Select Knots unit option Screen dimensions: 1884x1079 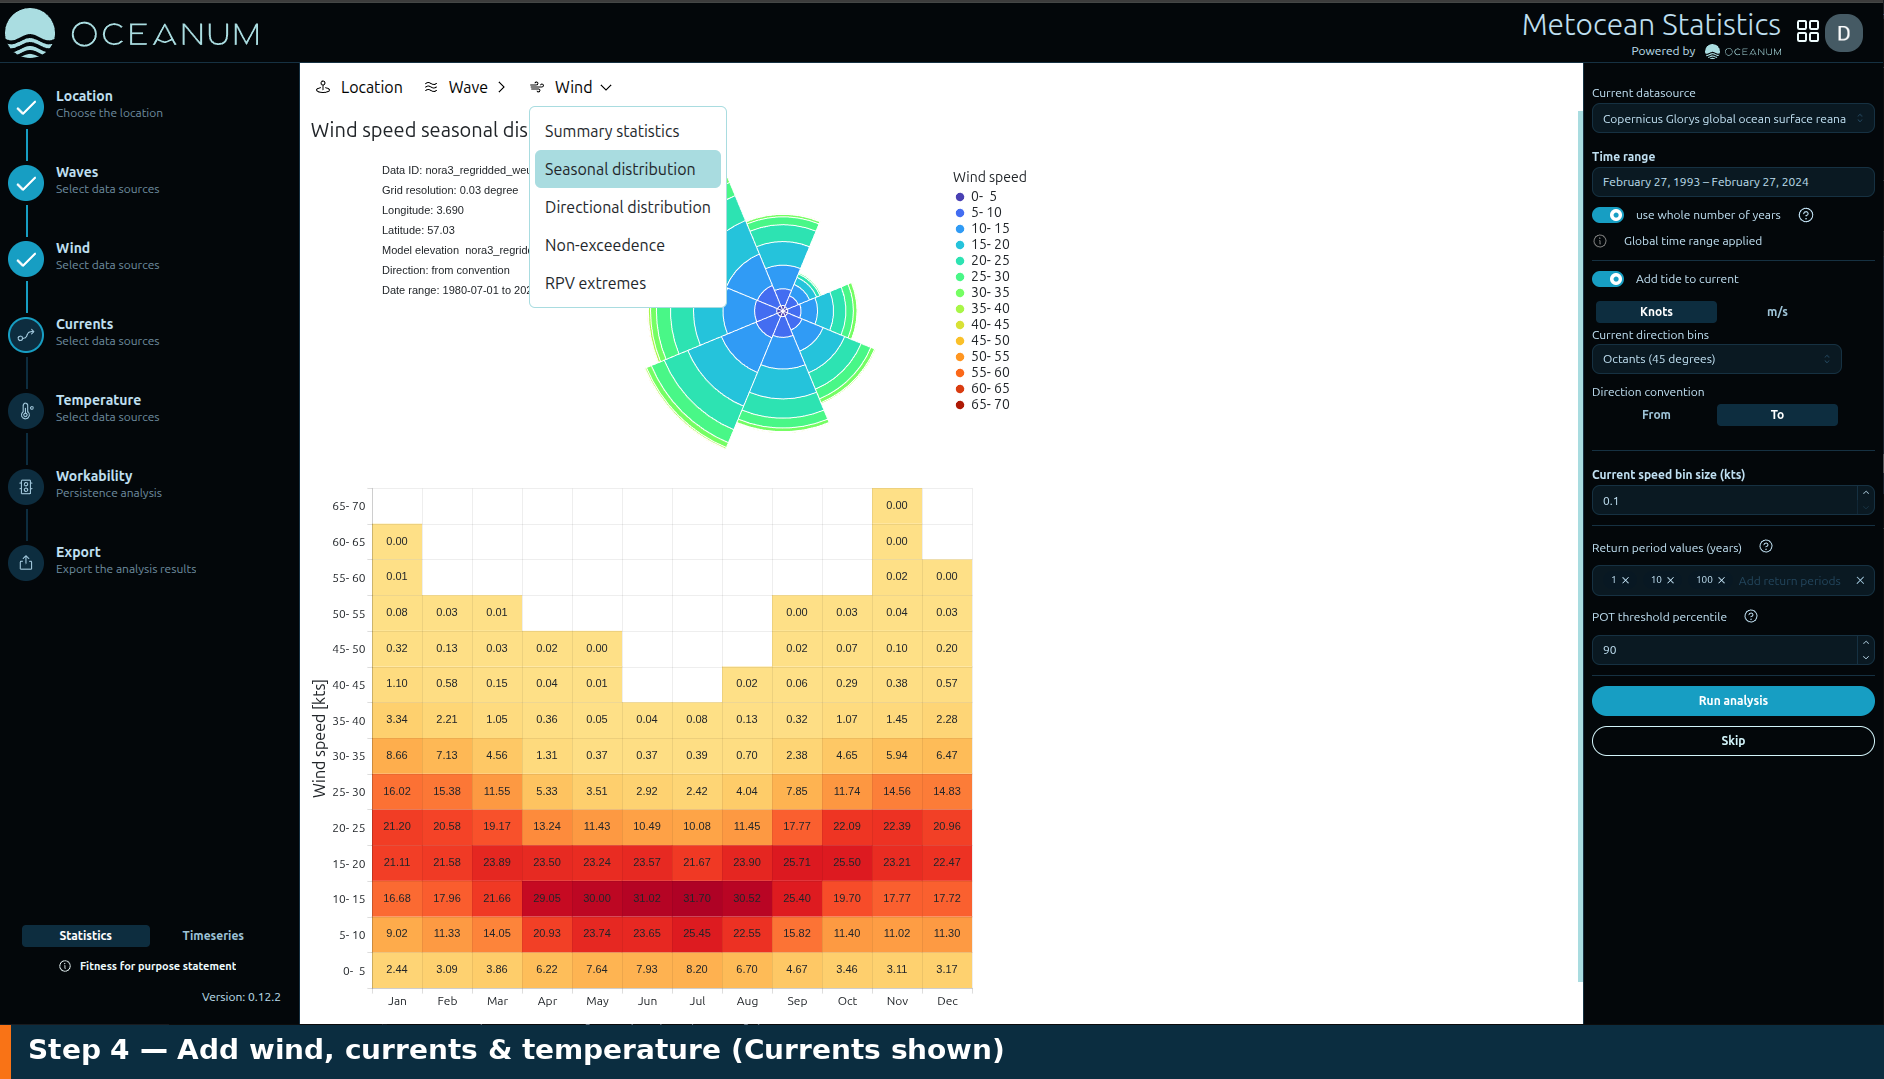coord(1656,312)
